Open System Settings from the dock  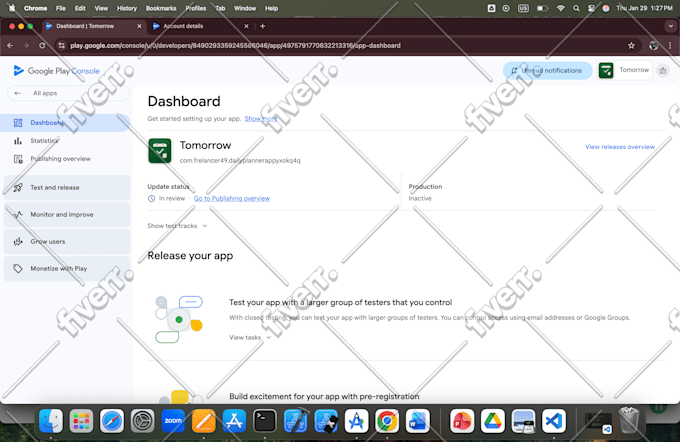tap(142, 421)
